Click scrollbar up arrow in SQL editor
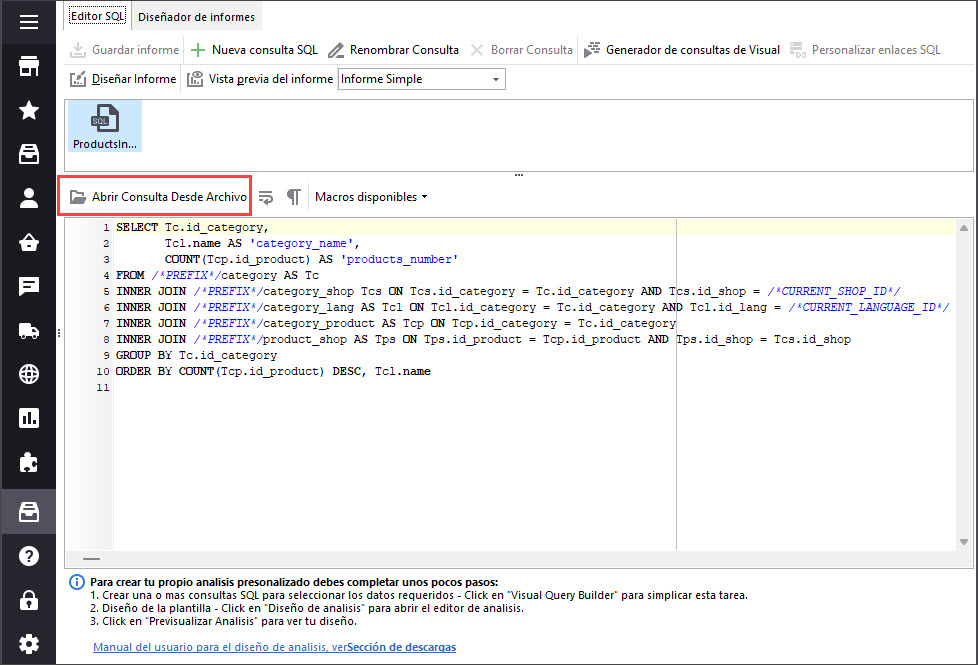The height and width of the screenshot is (665, 978). pyautogui.click(x=964, y=228)
